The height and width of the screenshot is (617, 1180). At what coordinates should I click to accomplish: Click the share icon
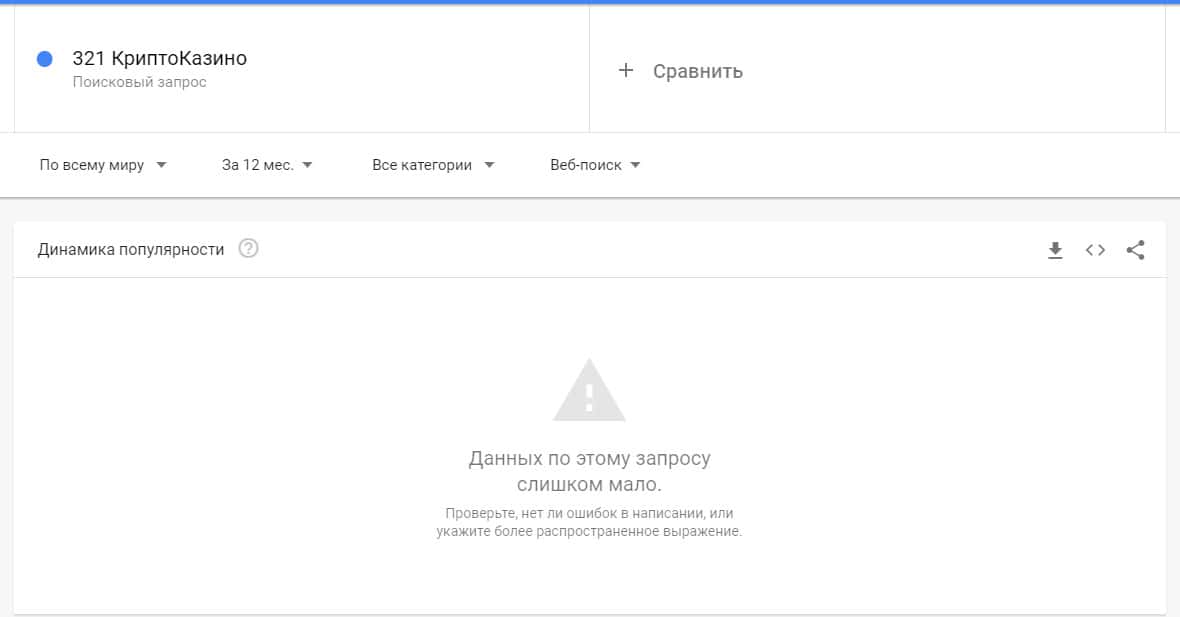click(1135, 250)
